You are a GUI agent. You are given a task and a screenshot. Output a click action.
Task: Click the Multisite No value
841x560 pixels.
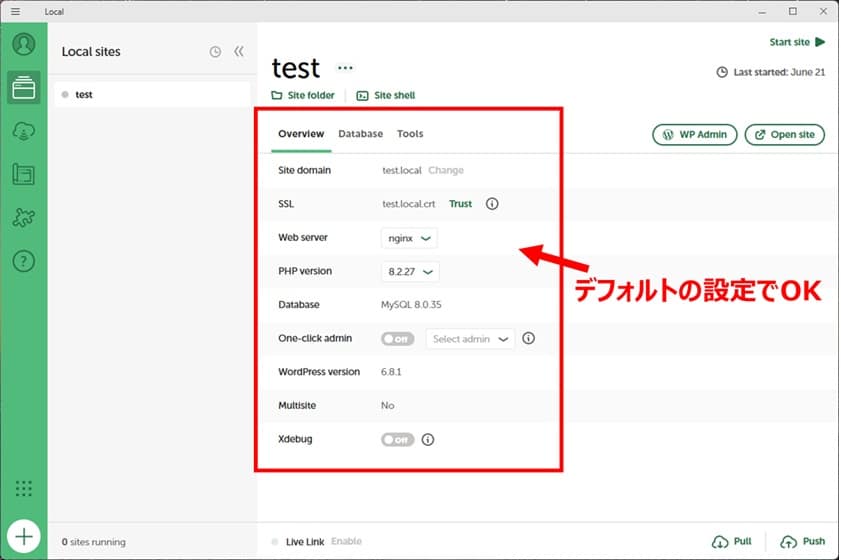point(387,406)
